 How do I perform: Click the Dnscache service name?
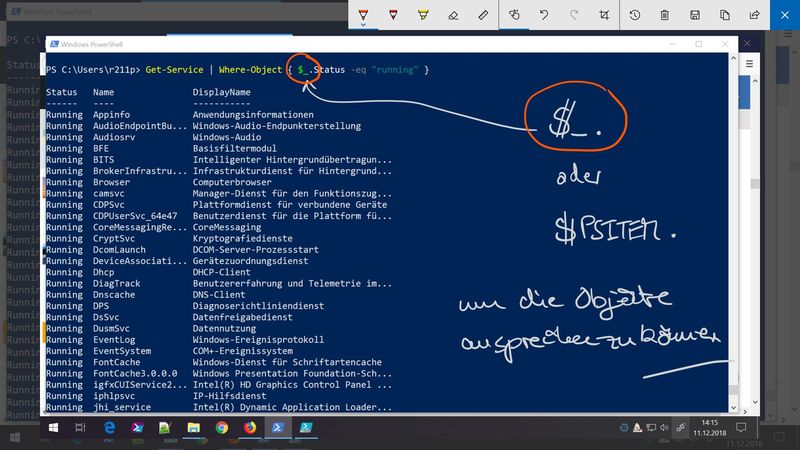pos(114,294)
